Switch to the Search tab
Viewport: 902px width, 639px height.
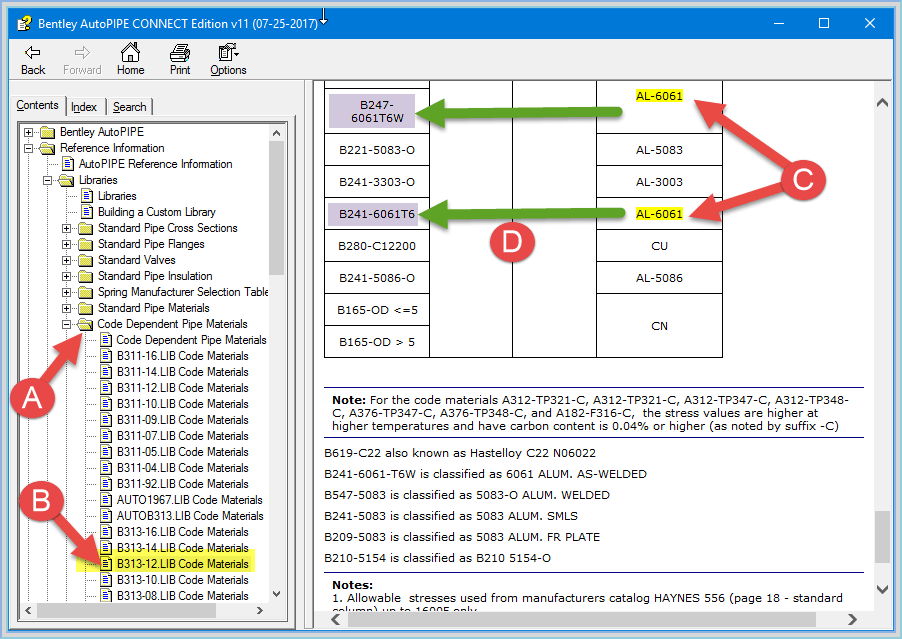tap(129, 107)
